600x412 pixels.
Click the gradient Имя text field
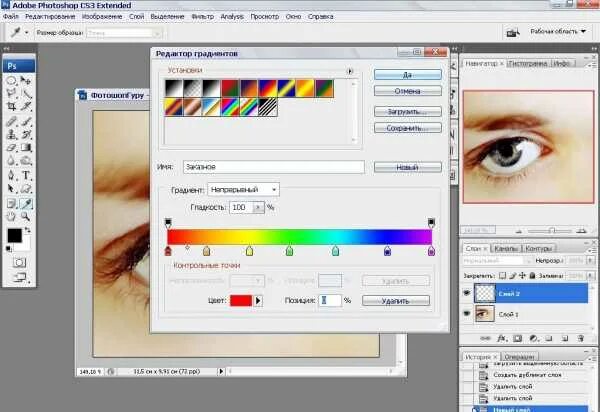[274, 167]
